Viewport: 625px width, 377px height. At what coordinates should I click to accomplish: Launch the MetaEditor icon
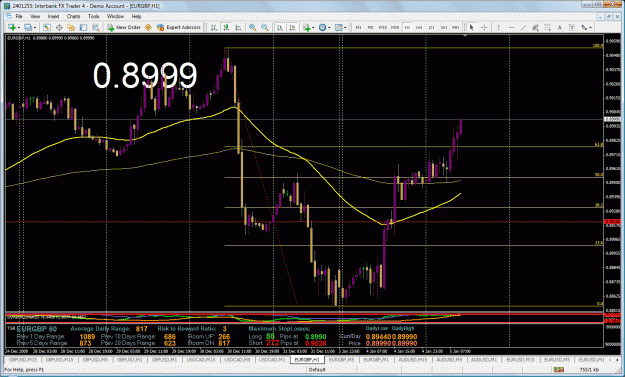(x=148, y=27)
